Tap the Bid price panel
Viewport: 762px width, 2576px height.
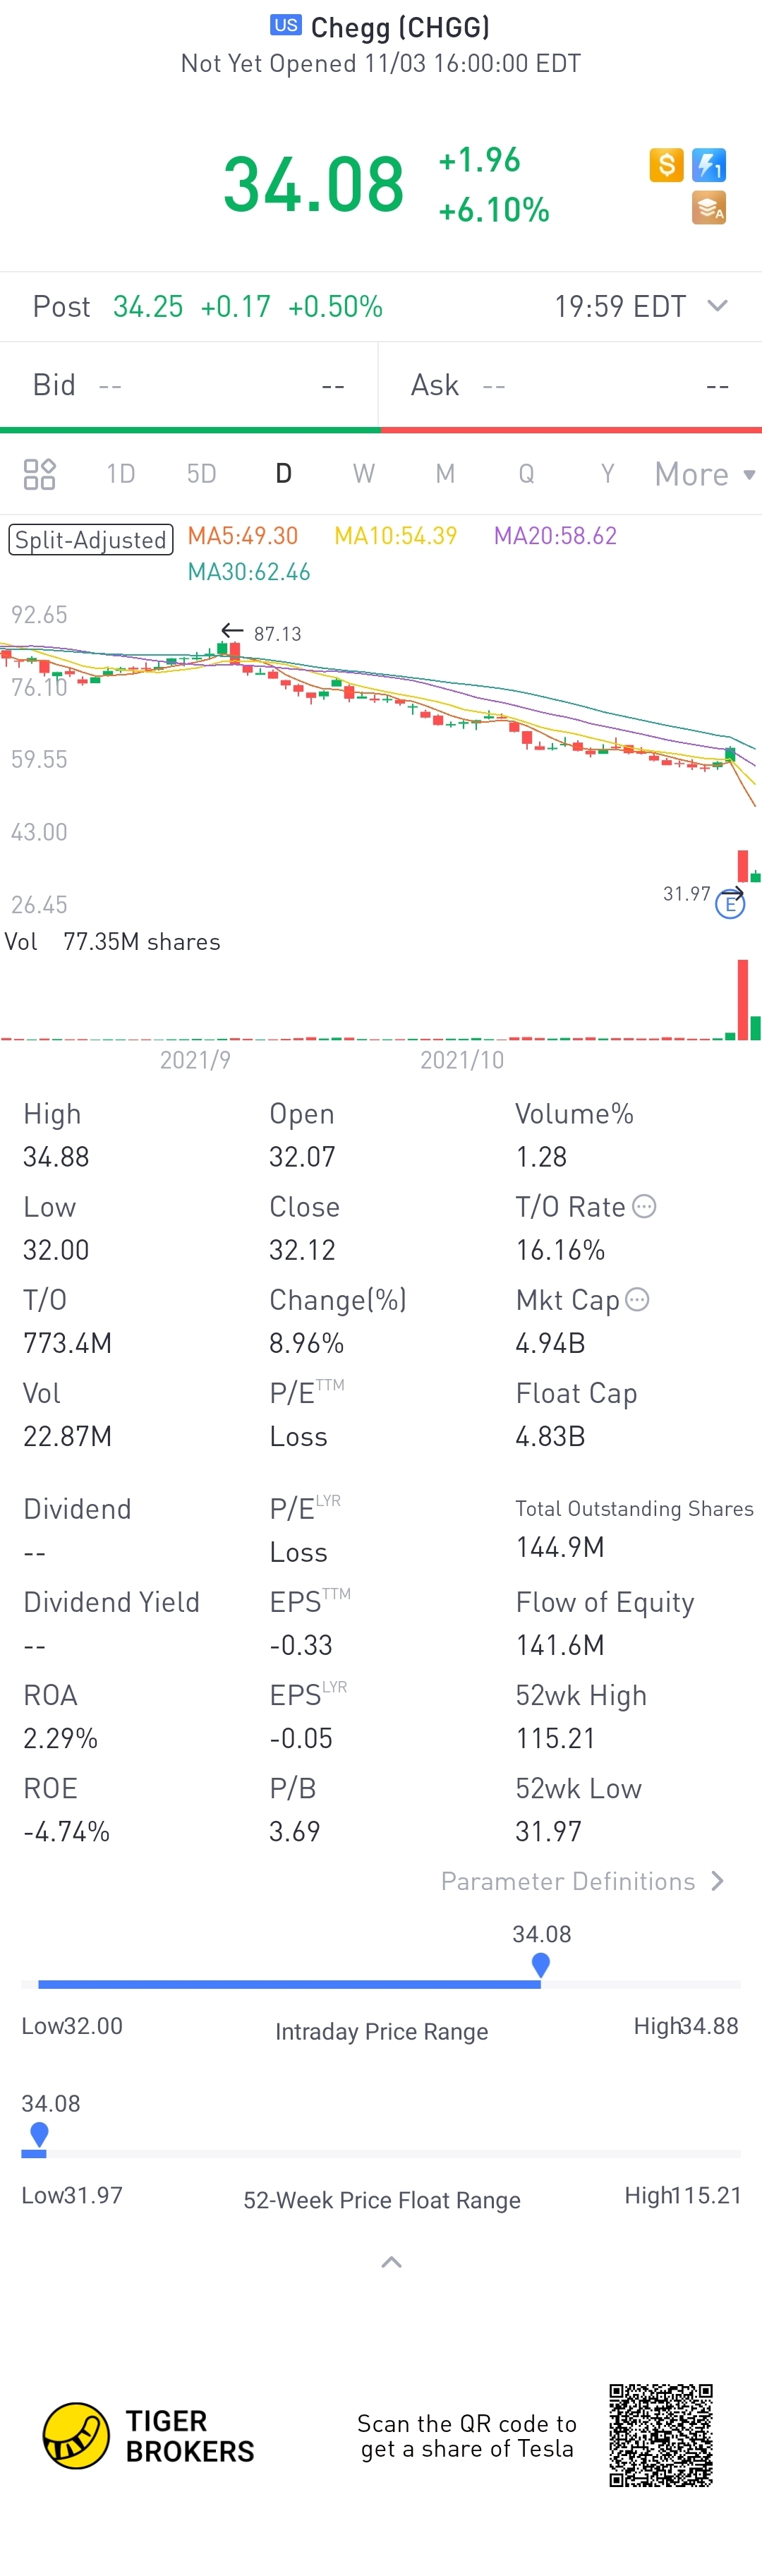coord(189,385)
